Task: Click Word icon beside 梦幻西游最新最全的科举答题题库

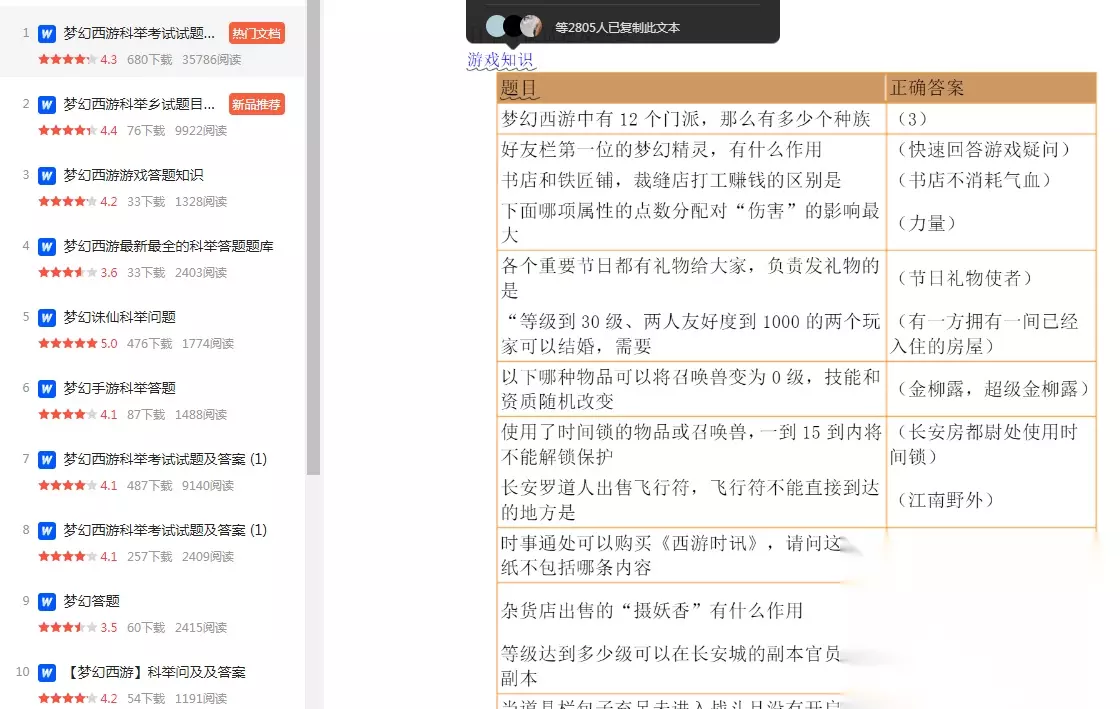Action: tap(47, 246)
